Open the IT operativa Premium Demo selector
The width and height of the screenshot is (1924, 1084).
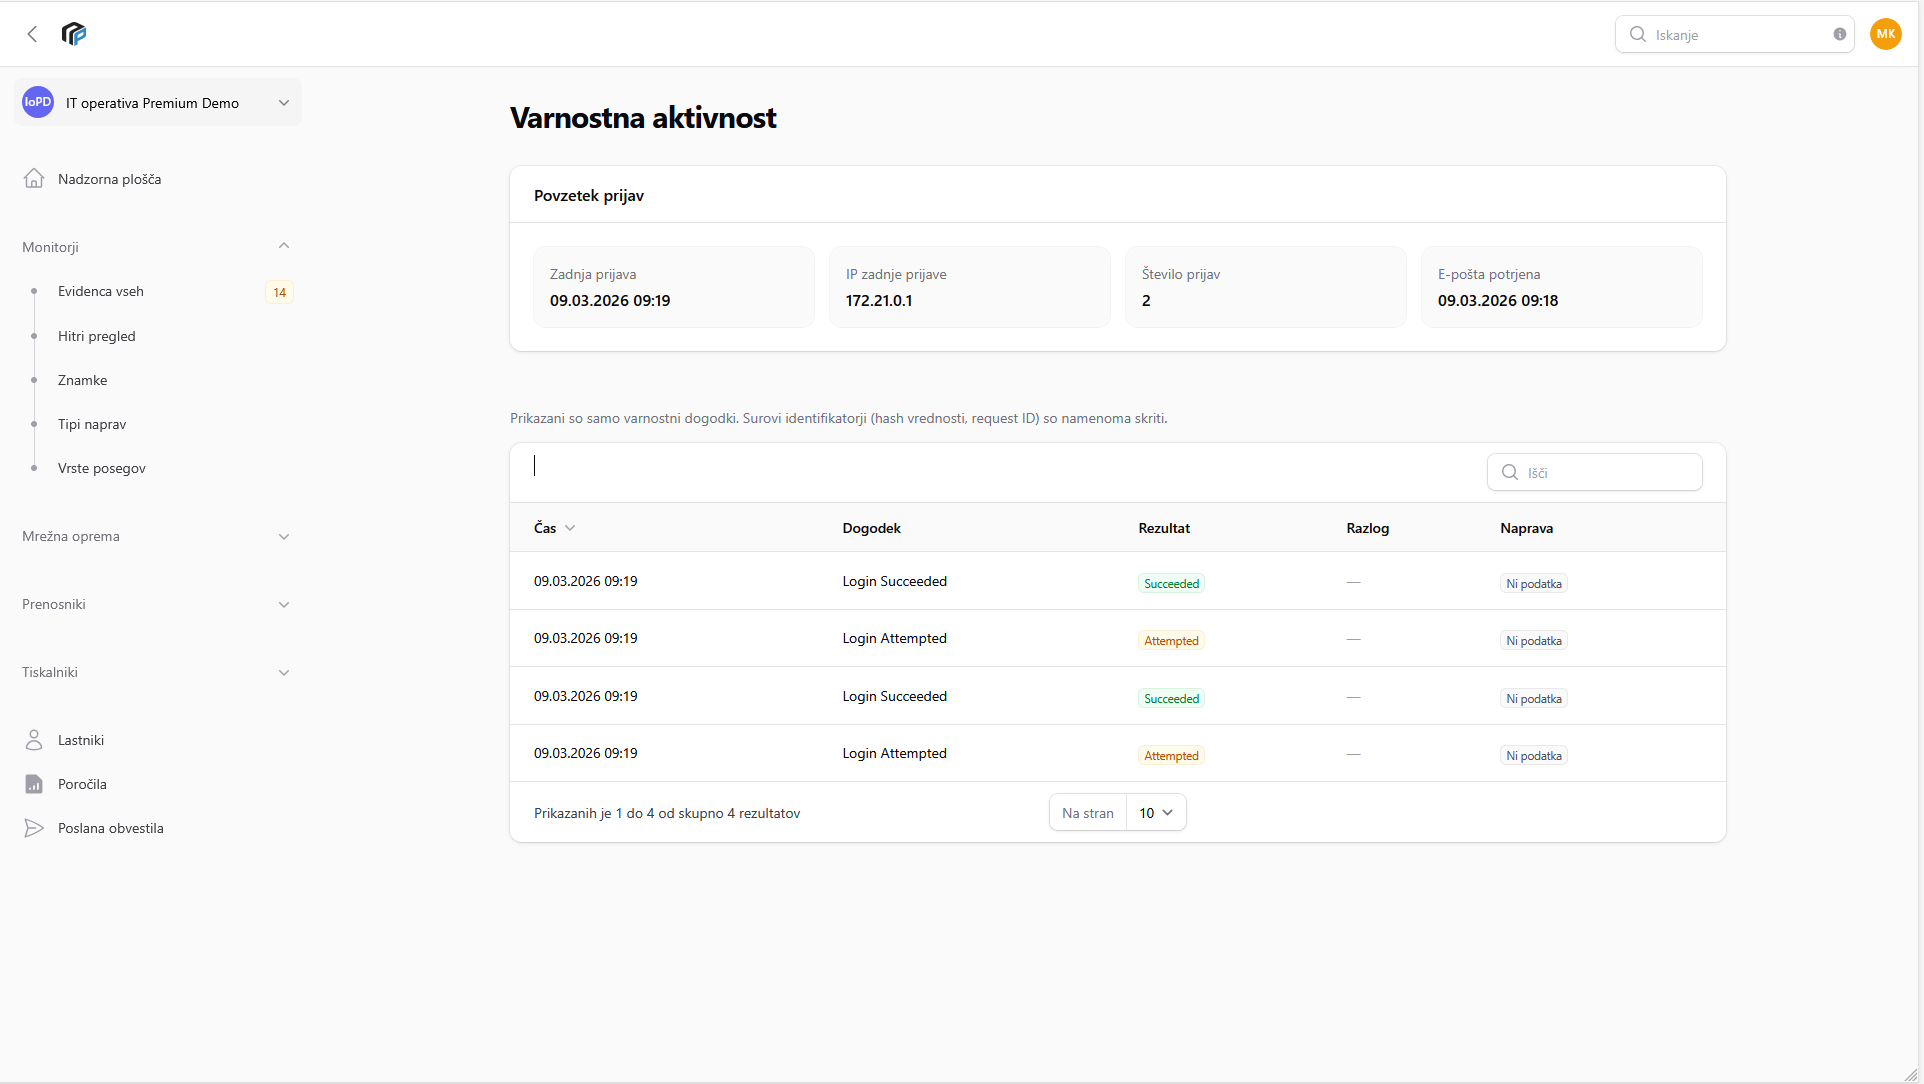(158, 103)
